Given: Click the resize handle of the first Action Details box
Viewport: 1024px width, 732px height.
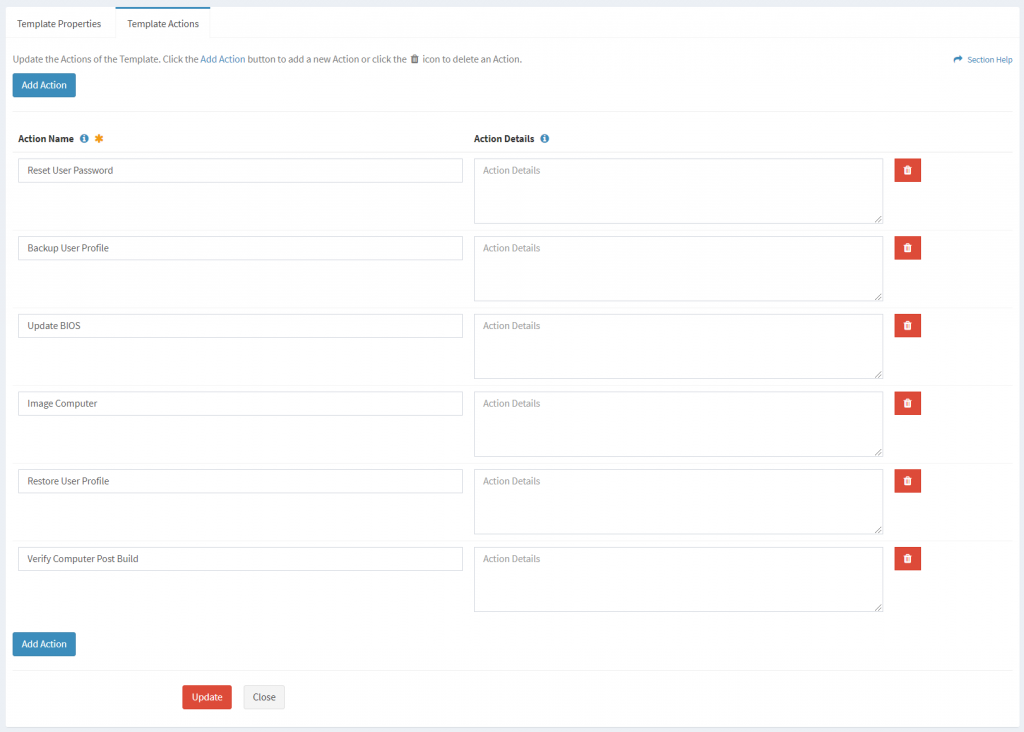Looking at the screenshot, I should (x=878, y=218).
